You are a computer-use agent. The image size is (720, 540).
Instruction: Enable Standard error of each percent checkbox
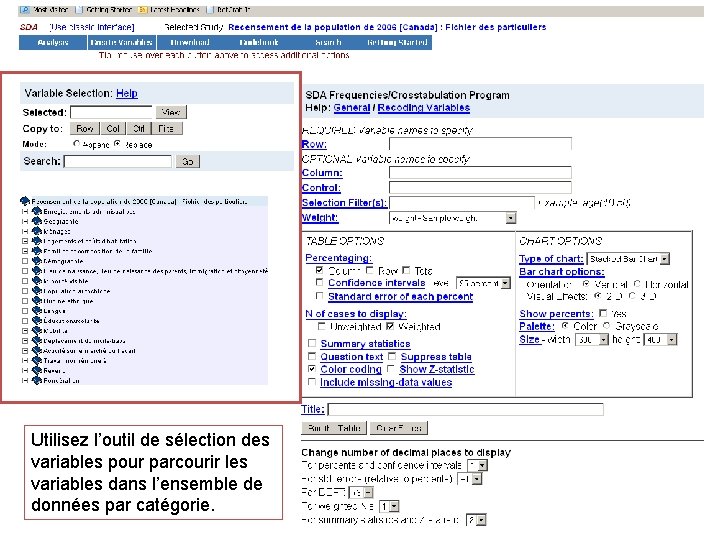pyautogui.click(x=320, y=295)
